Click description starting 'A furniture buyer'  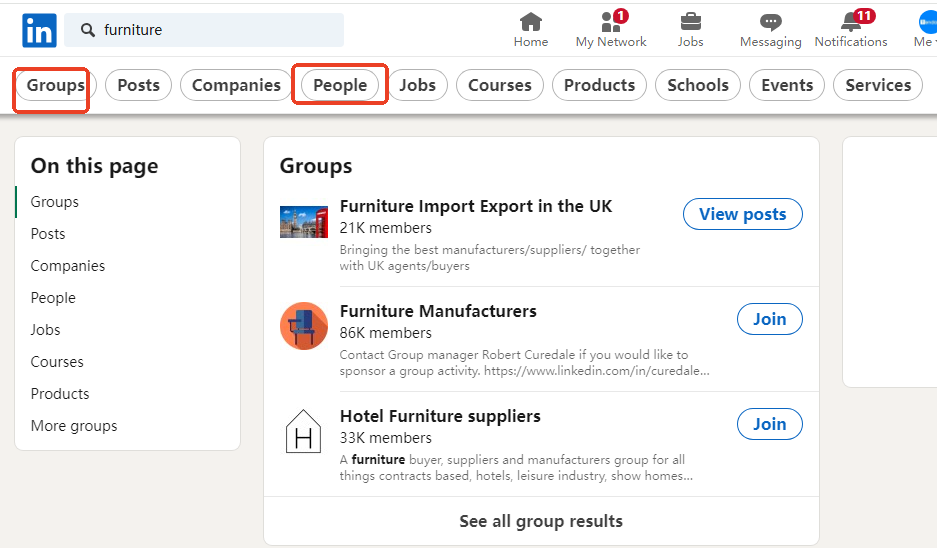(516, 468)
